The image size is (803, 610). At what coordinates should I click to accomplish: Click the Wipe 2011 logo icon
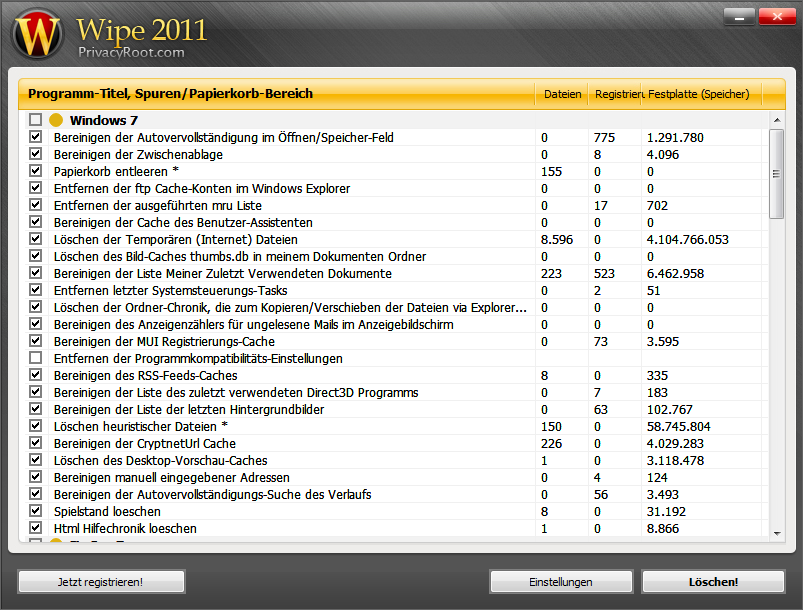point(36,30)
